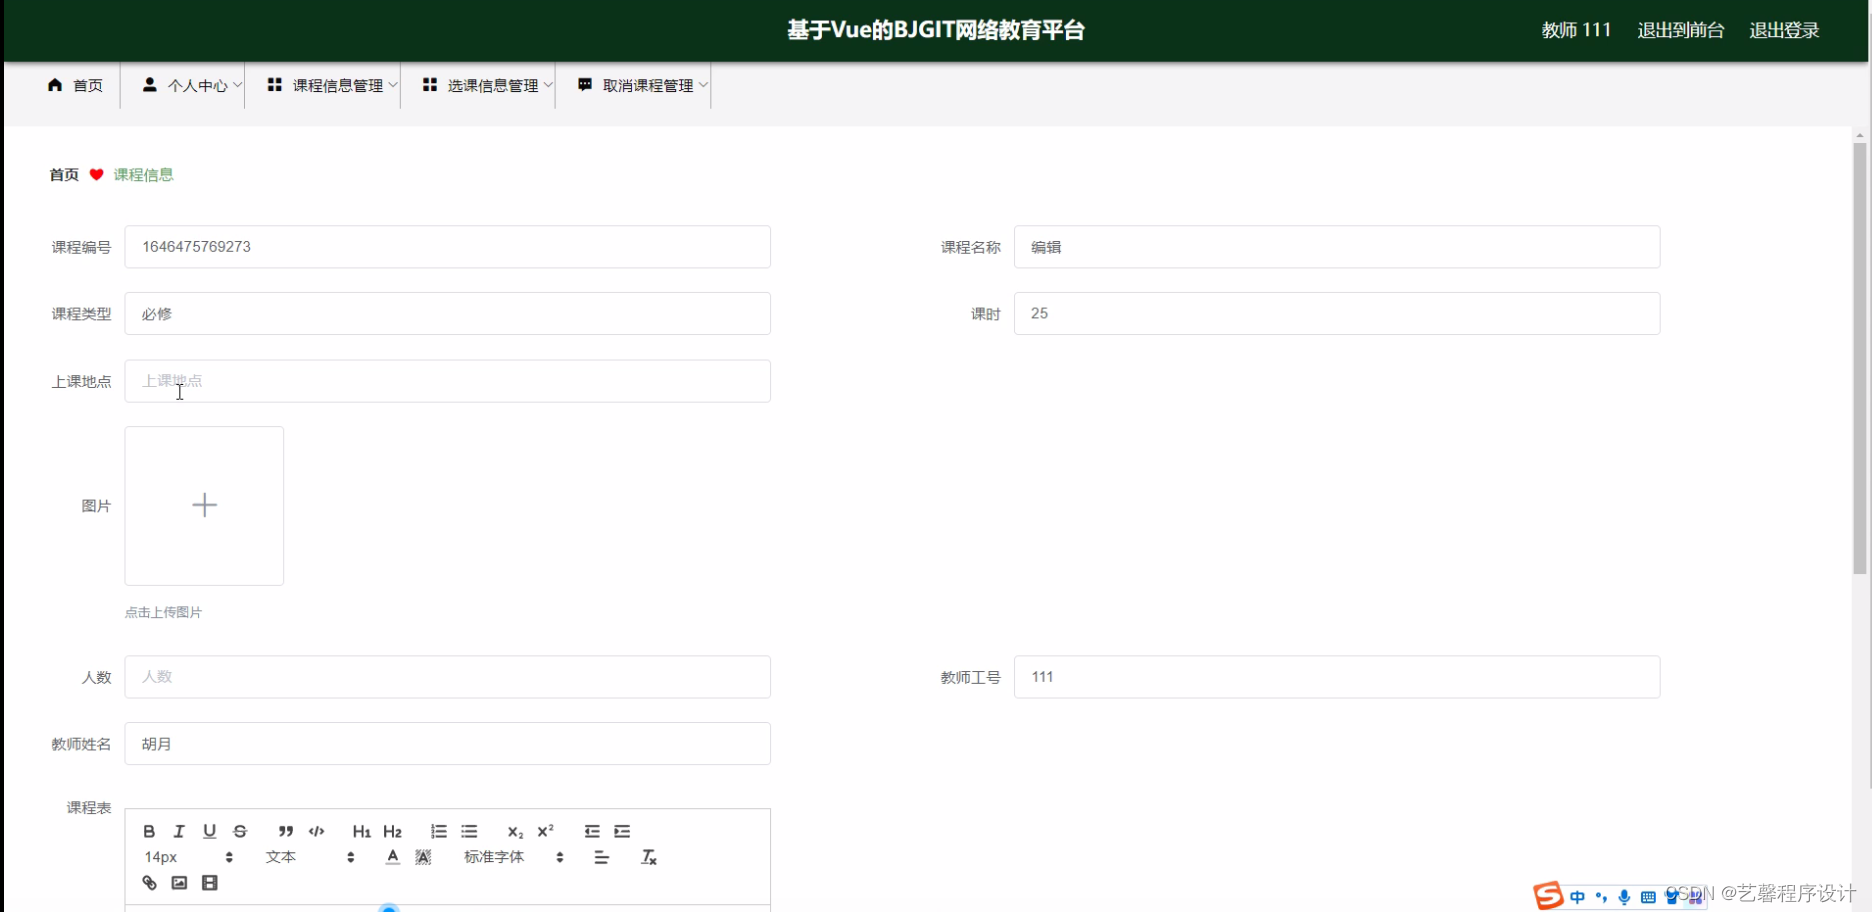Expand the 课程信息管理 menu
This screenshot has height=912, width=1872.
click(x=331, y=85)
